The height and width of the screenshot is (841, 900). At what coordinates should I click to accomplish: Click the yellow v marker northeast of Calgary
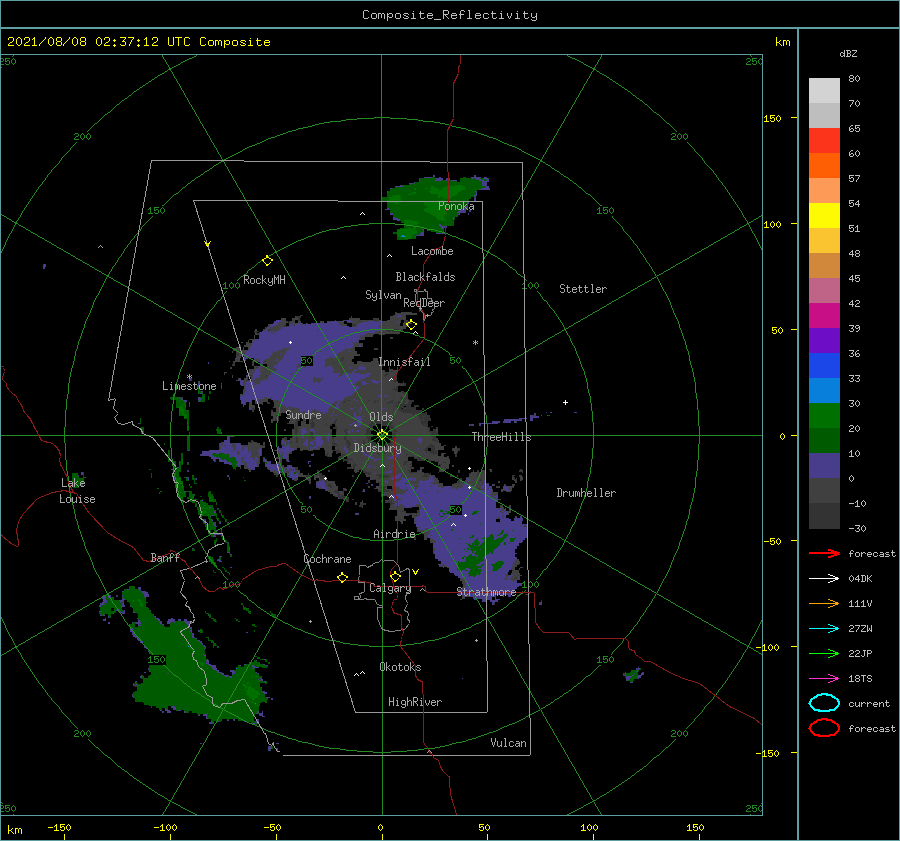(x=416, y=572)
